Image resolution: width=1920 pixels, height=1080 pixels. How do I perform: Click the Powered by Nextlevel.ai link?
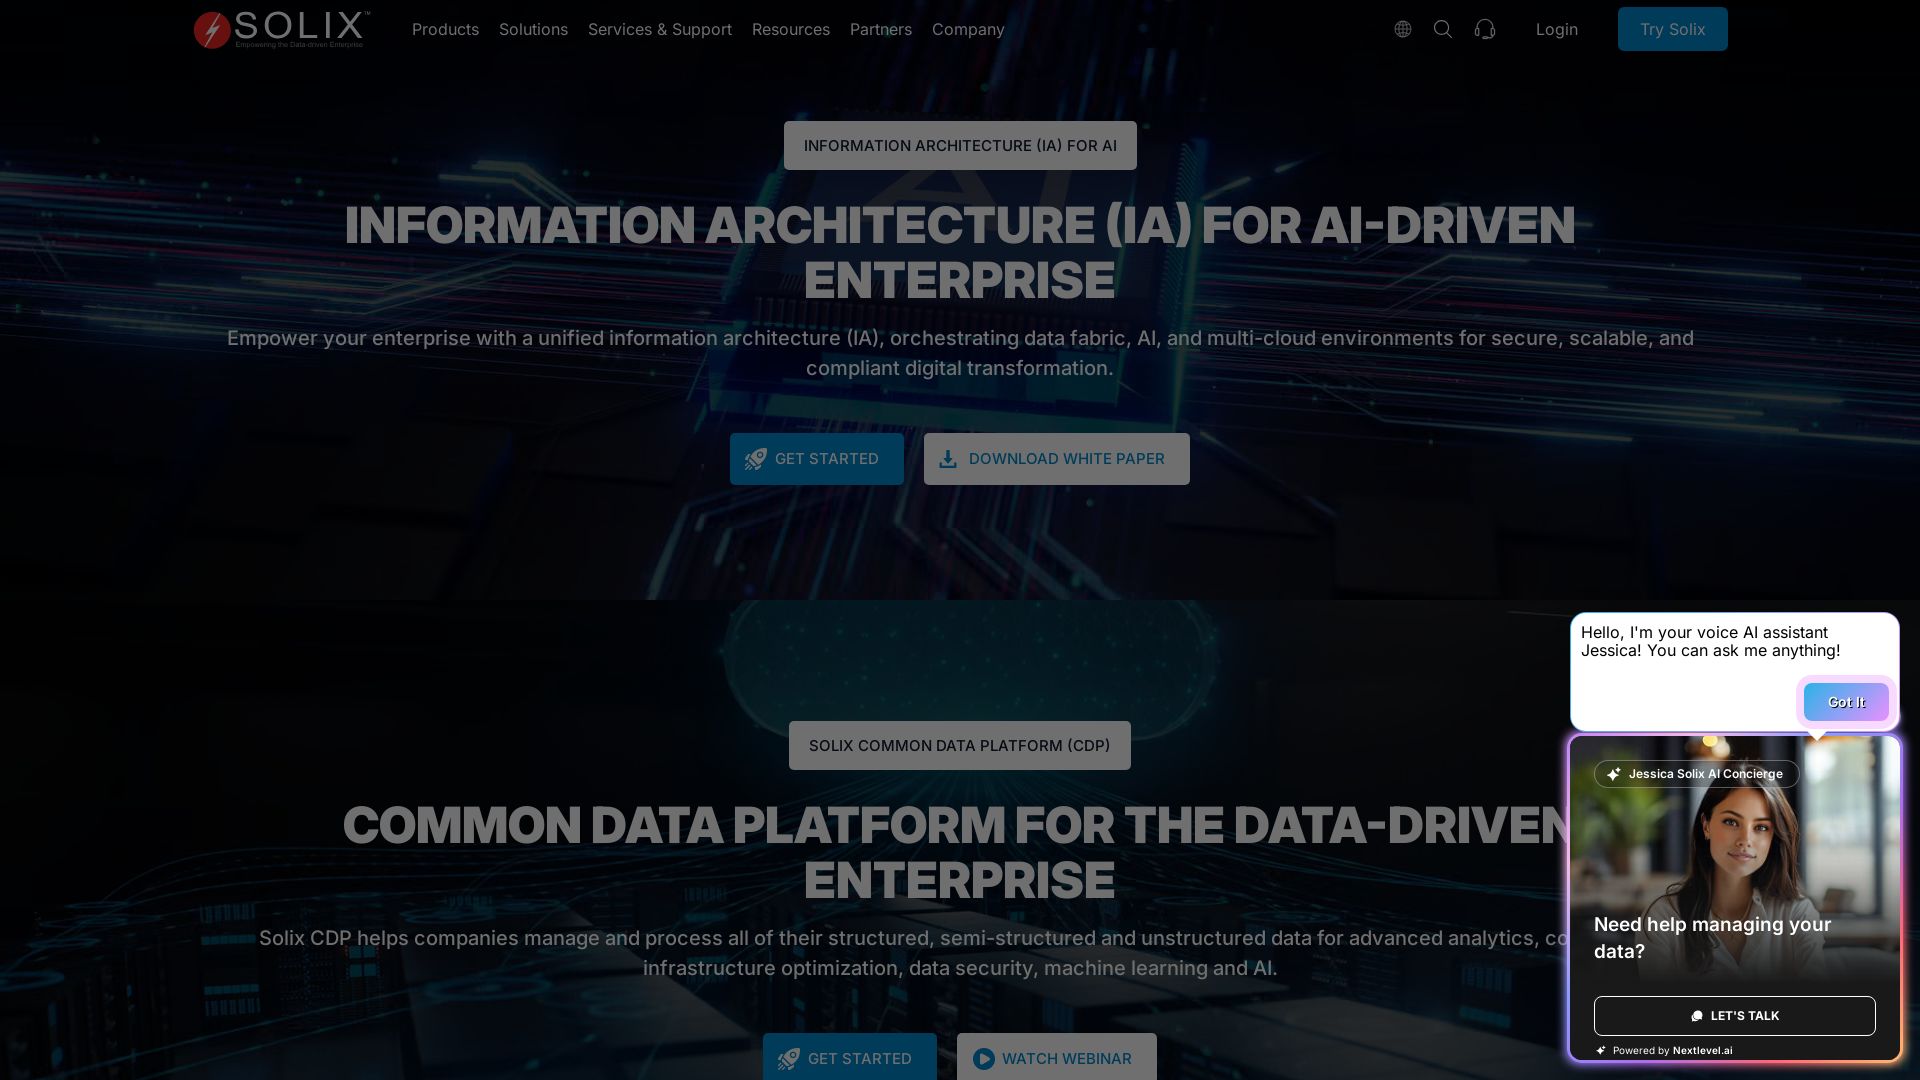click(x=1666, y=1050)
